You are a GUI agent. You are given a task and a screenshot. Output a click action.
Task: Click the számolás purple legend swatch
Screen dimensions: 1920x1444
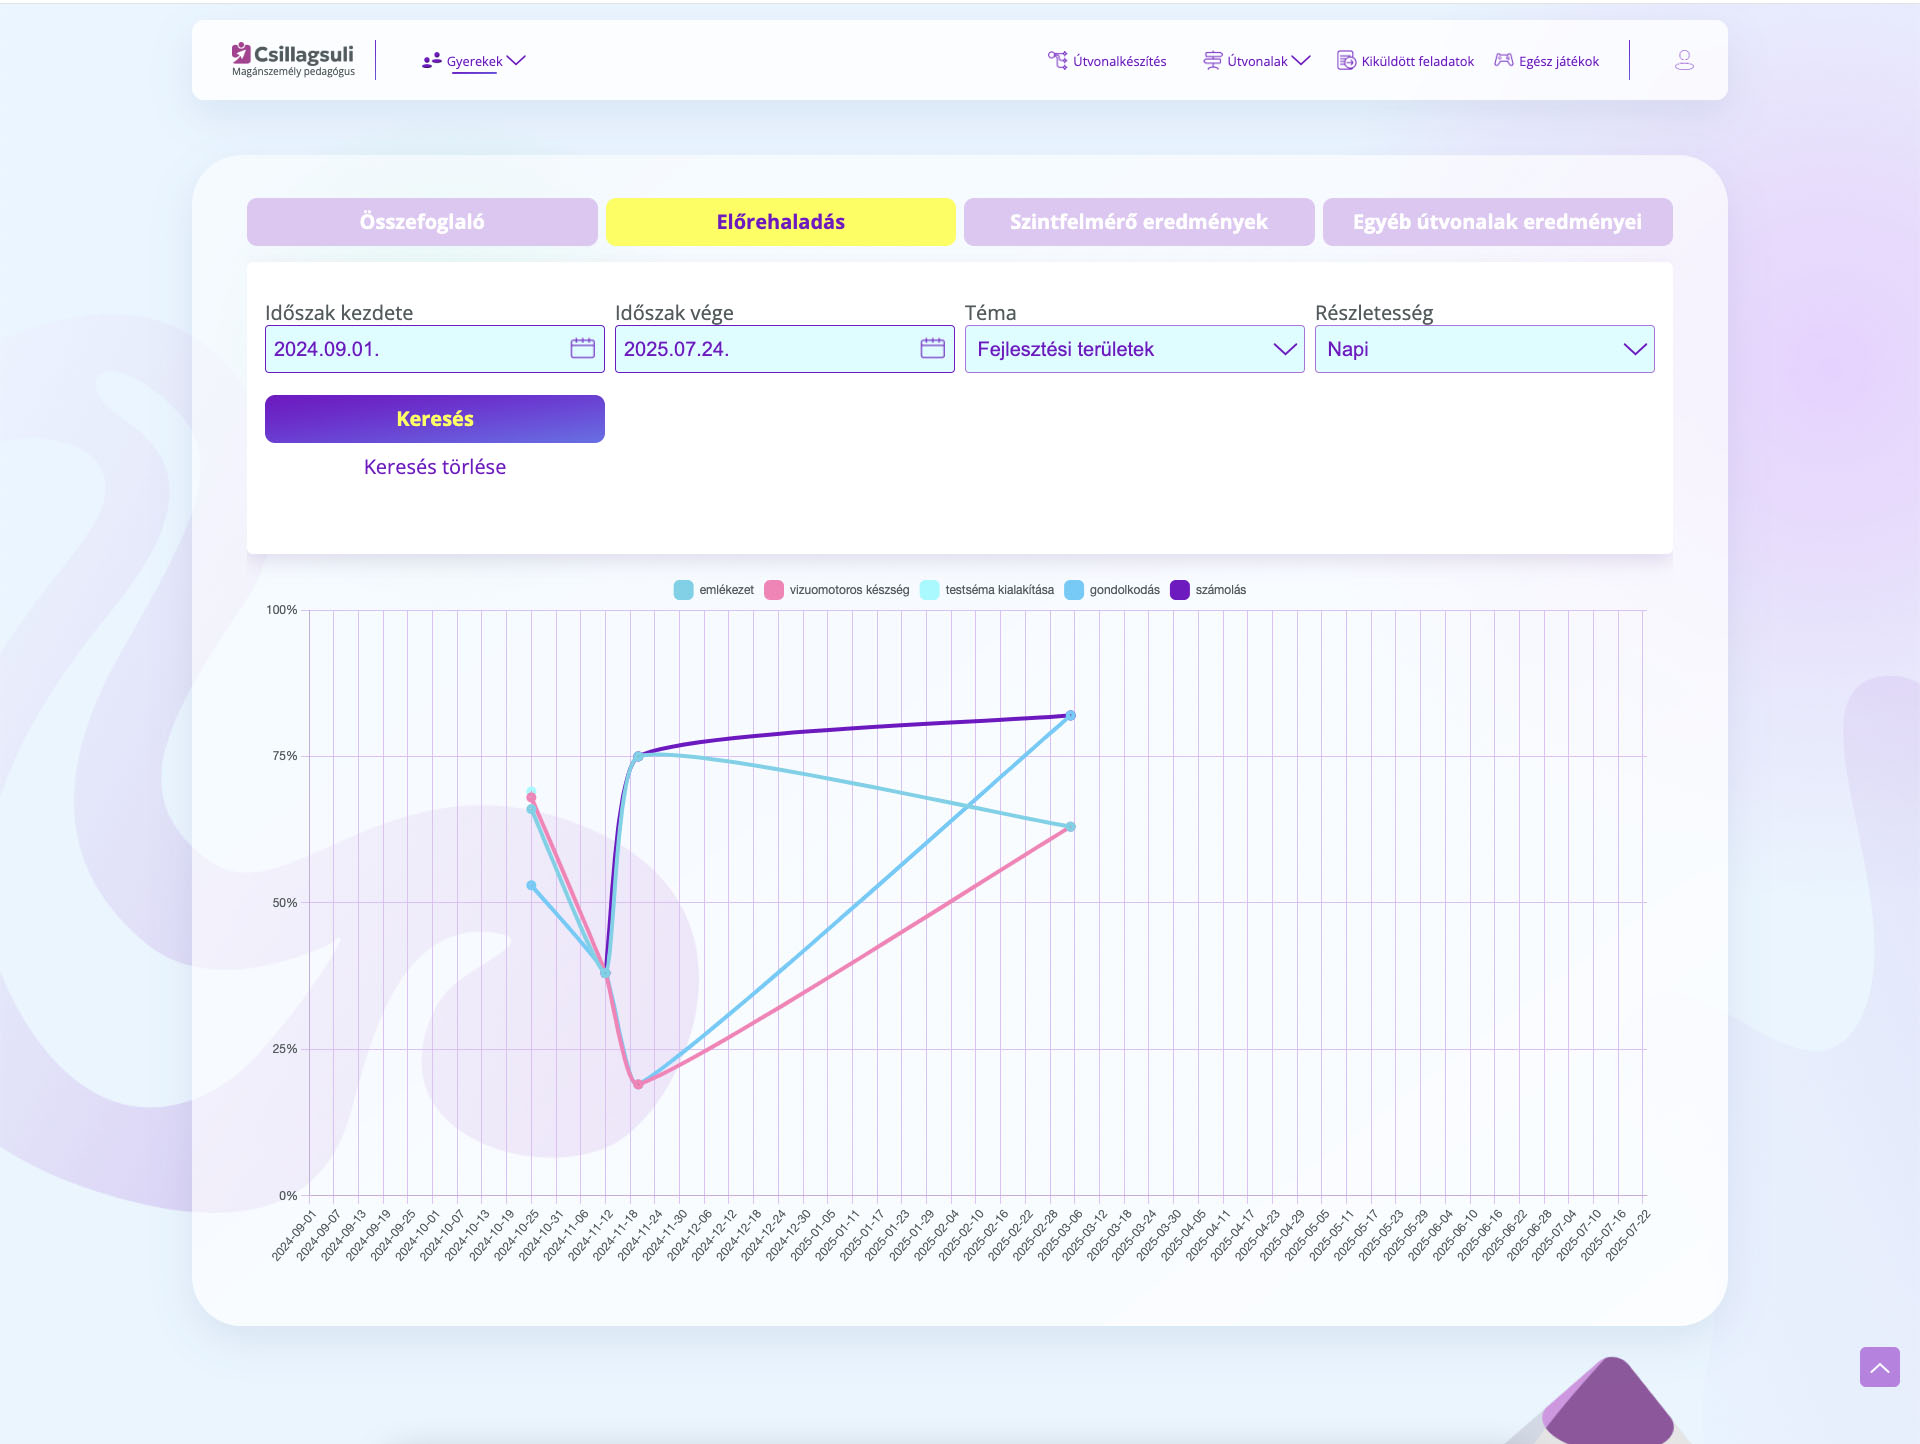click(1180, 590)
